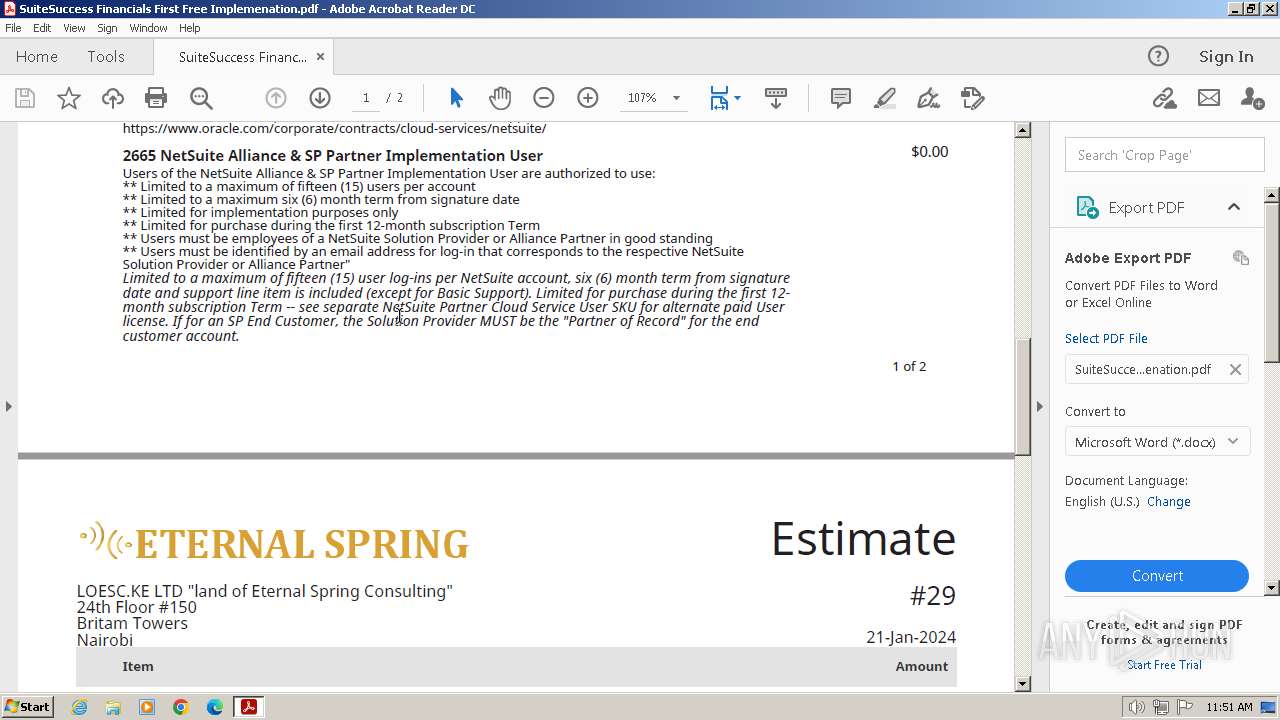
Task: Print the document
Action: tap(156, 98)
